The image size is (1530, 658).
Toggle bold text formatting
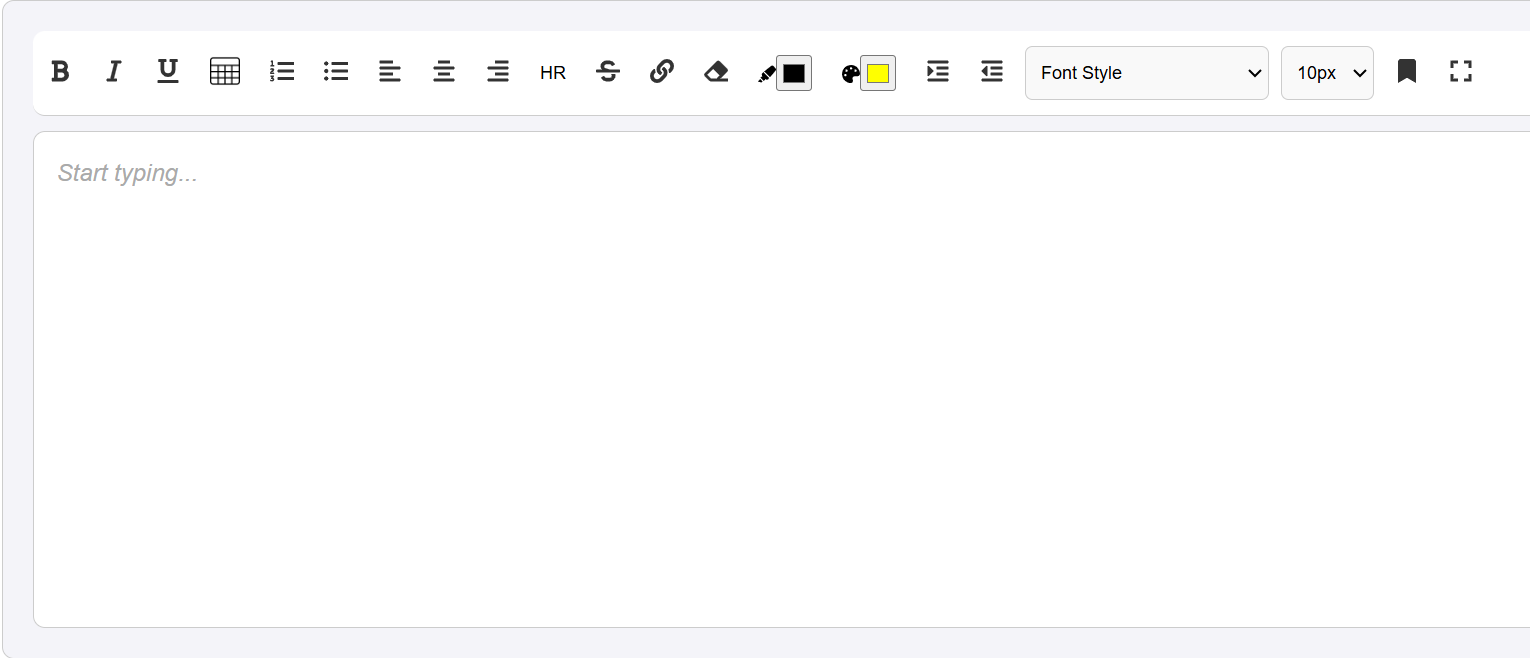(x=60, y=72)
